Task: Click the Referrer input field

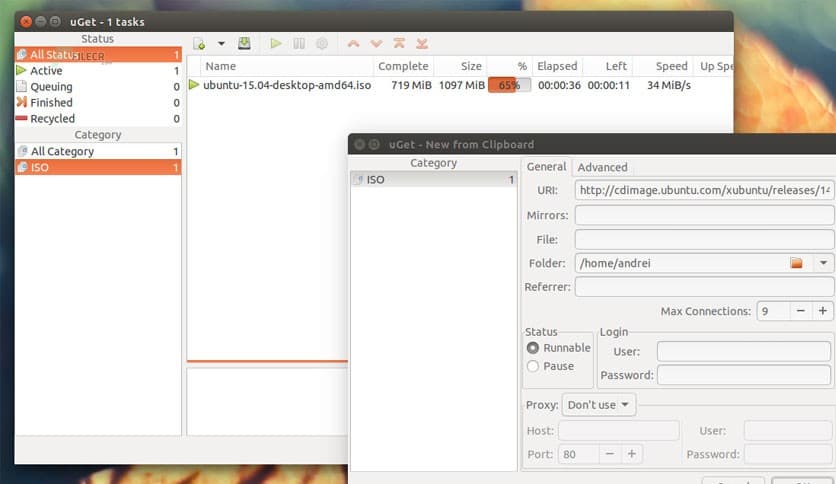Action: (704, 287)
